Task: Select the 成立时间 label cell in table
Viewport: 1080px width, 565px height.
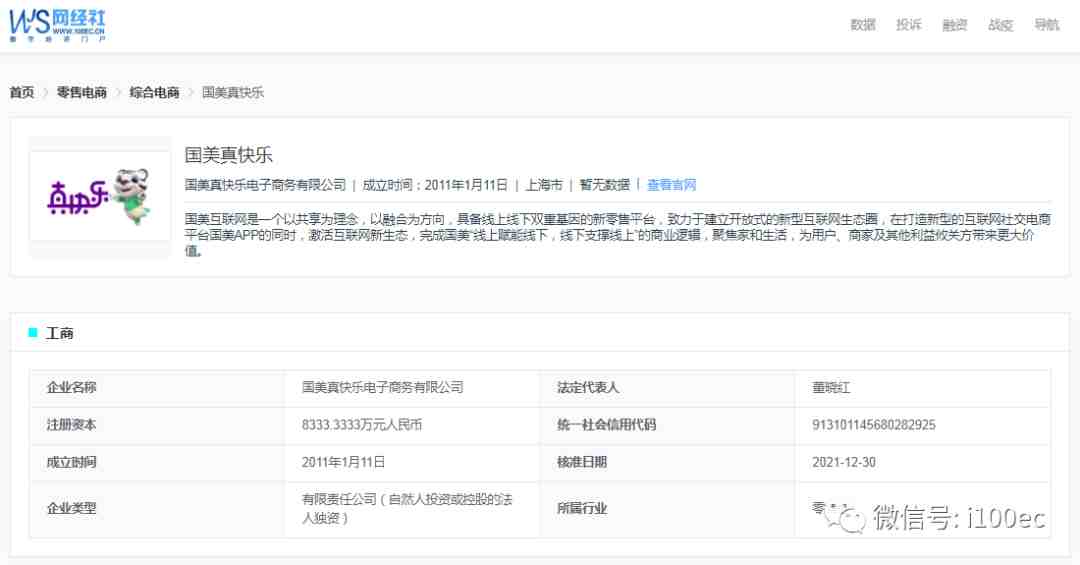Action: click(157, 462)
